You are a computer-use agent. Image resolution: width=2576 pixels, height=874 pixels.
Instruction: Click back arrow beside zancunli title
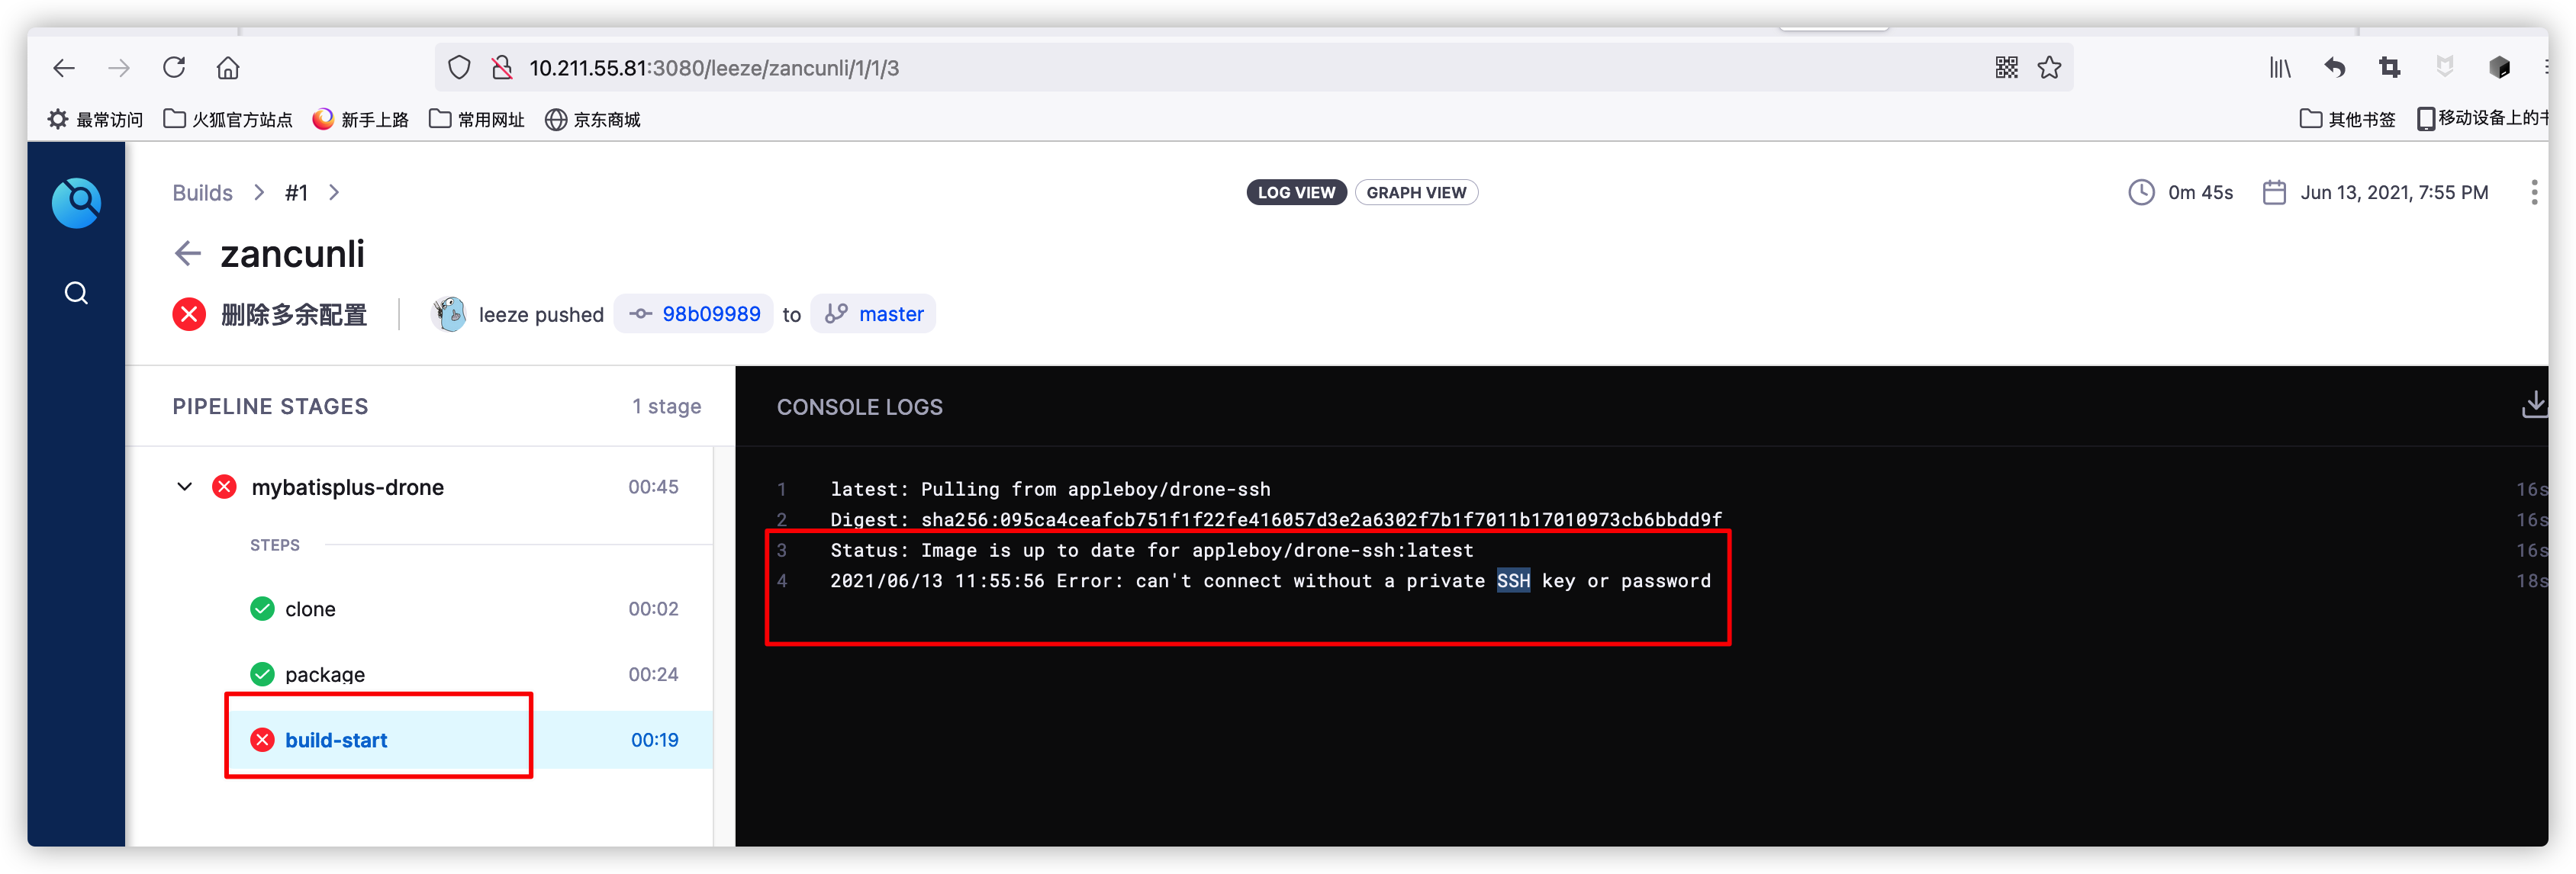pyautogui.click(x=187, y=253)
